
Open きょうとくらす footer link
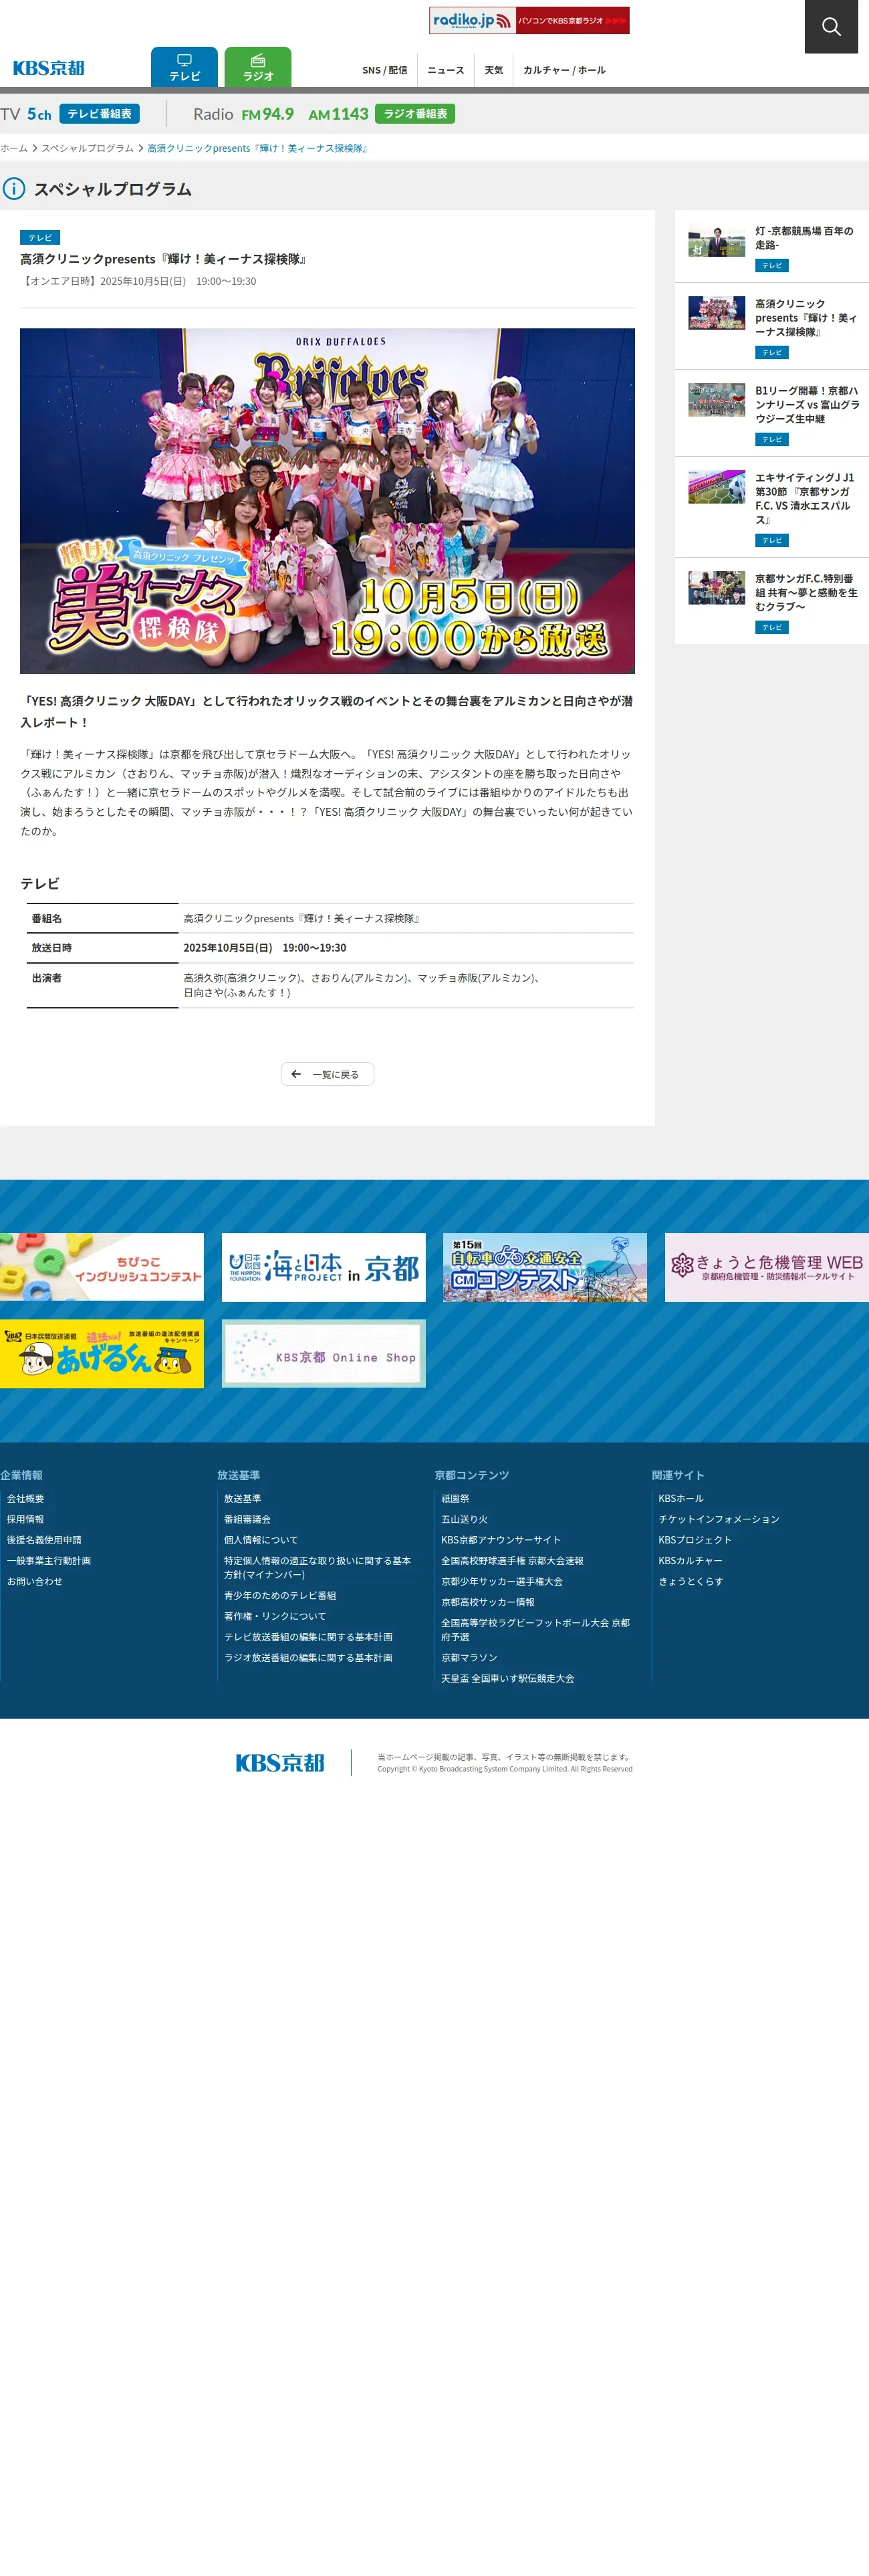[x=691, y=1582]
